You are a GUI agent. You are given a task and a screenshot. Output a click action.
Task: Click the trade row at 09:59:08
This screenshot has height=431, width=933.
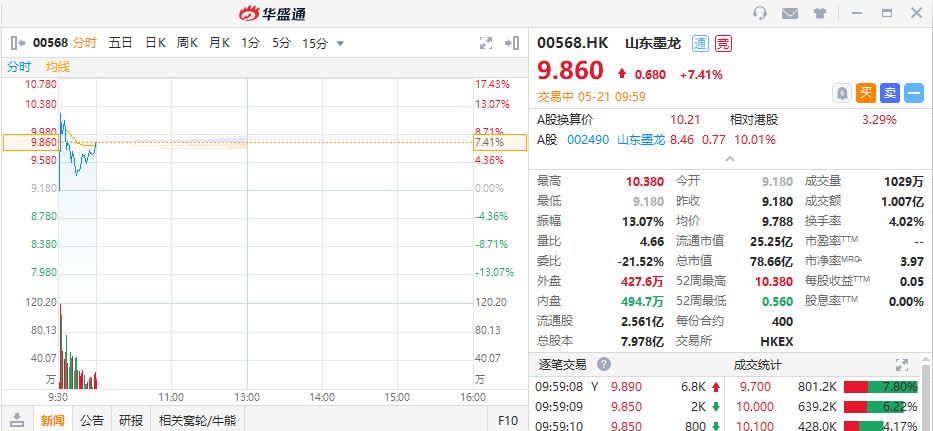point(628,387)
